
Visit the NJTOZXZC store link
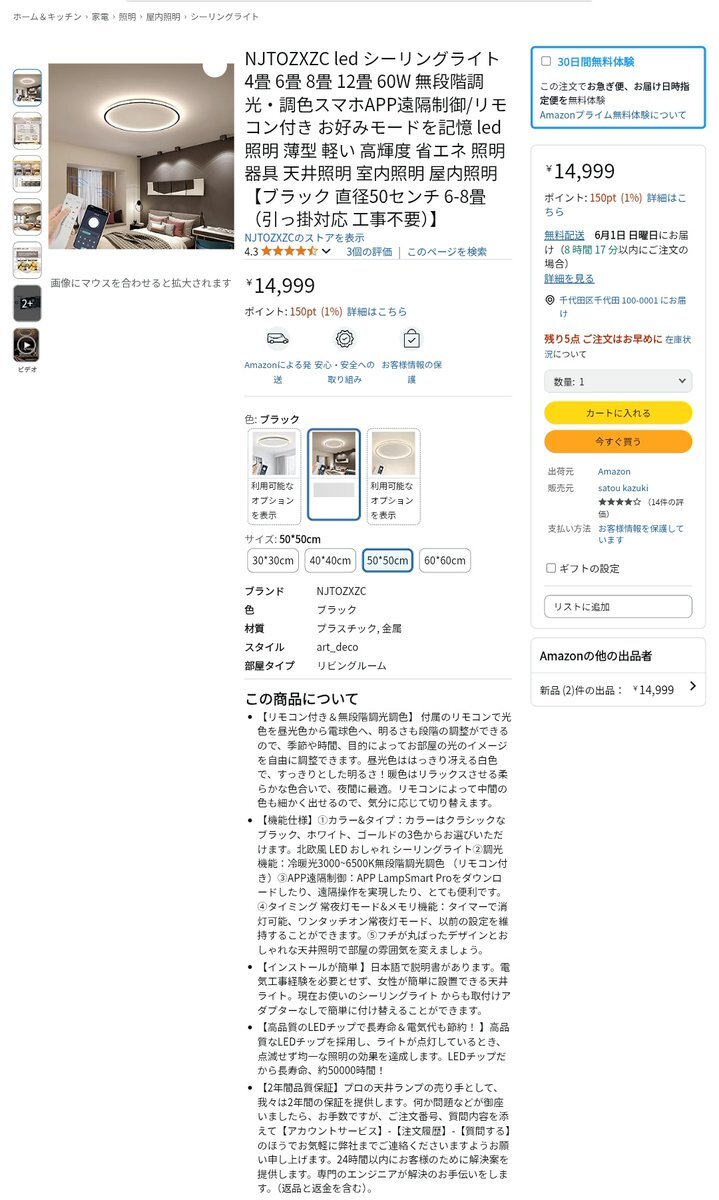click(304, 238)
